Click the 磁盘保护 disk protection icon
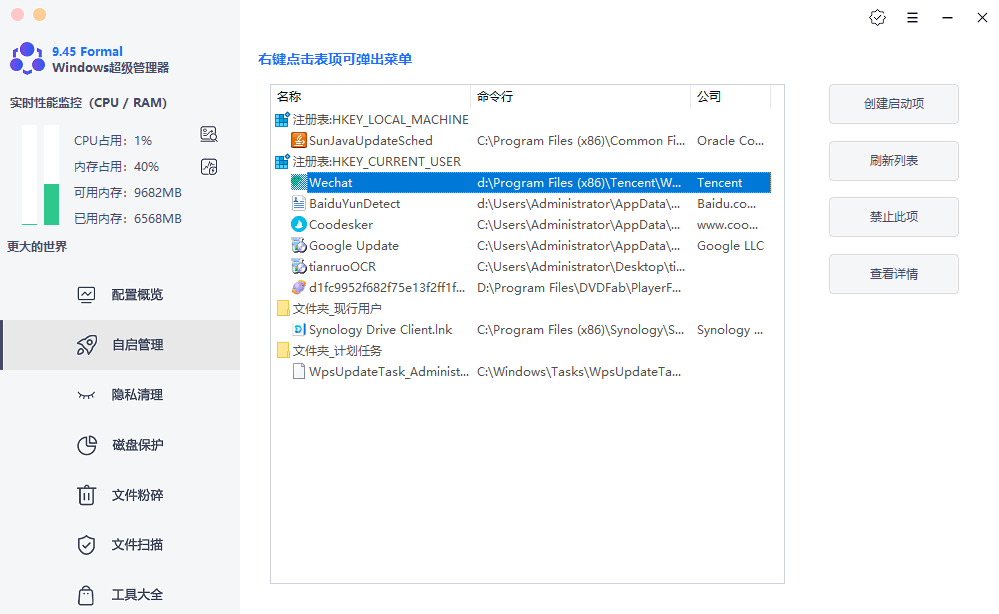The width and height of the screenshot is (999, 614). pos(87,445)
